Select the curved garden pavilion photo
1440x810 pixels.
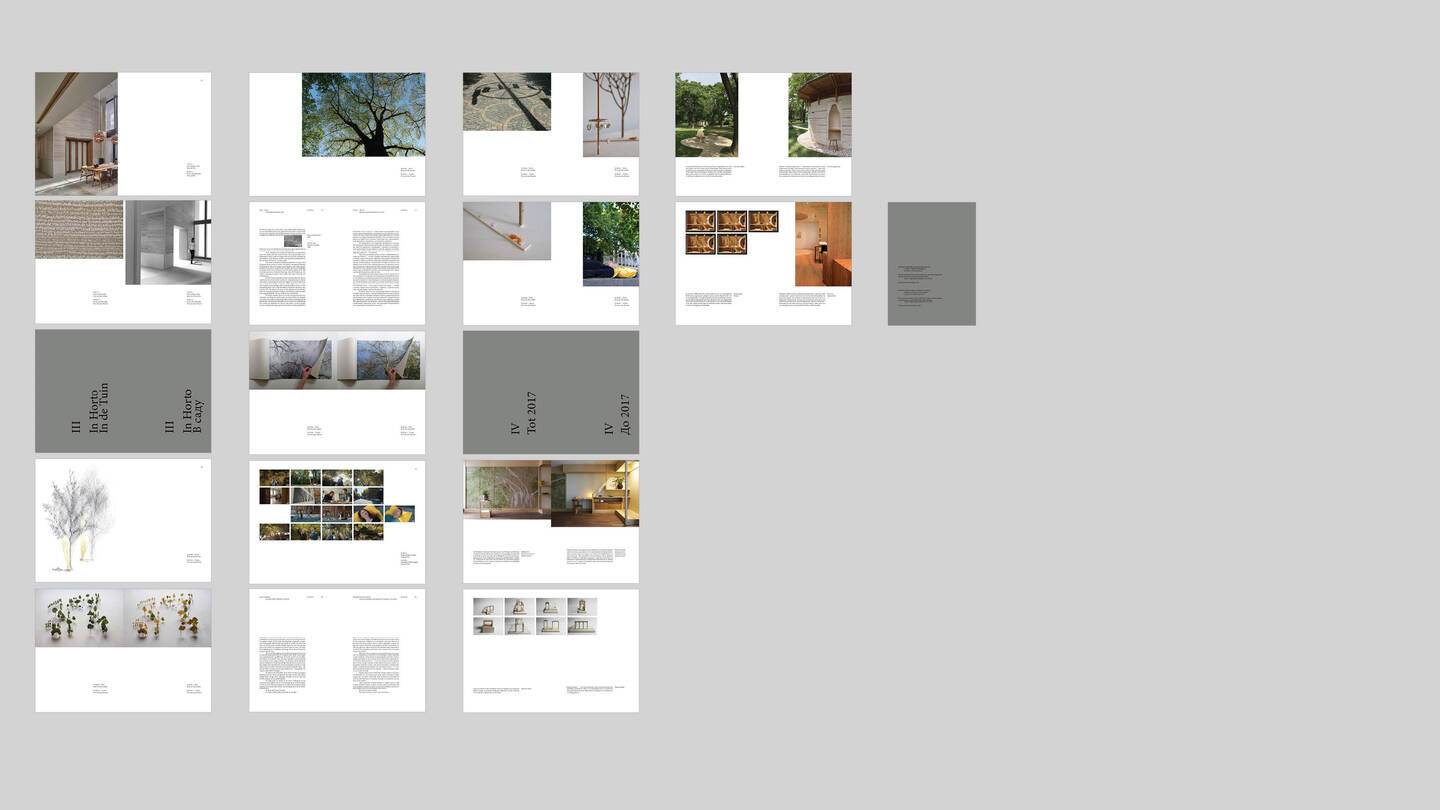coord(820,114)
